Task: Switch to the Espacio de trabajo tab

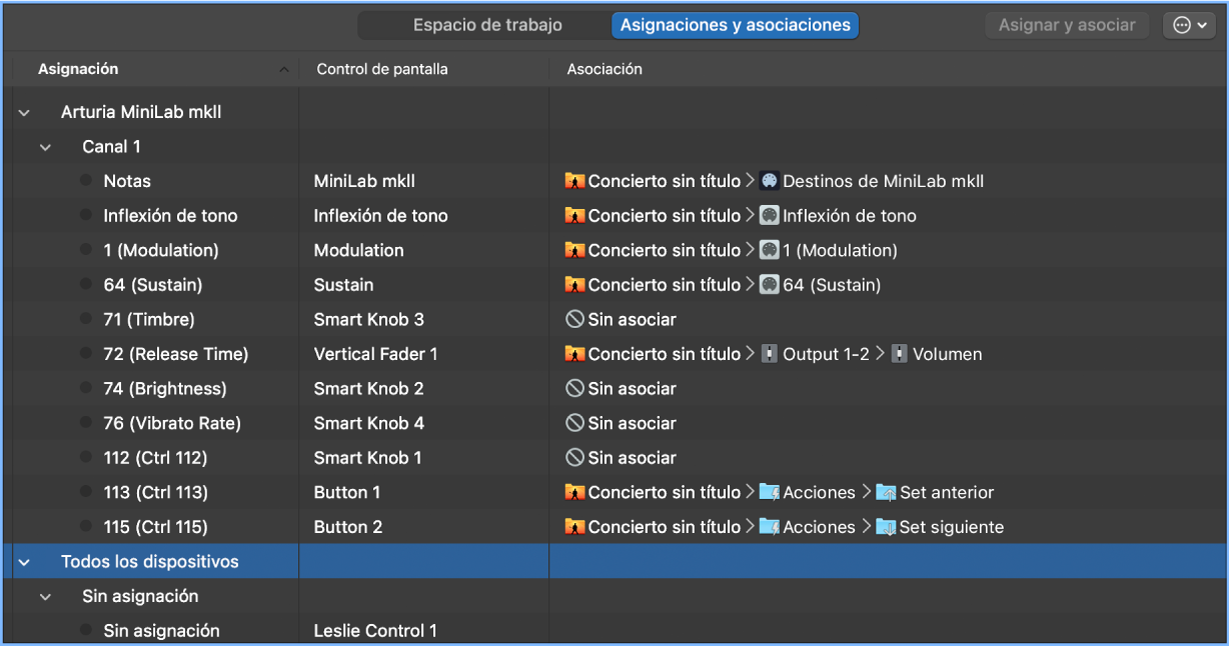Action: (487, 25)
